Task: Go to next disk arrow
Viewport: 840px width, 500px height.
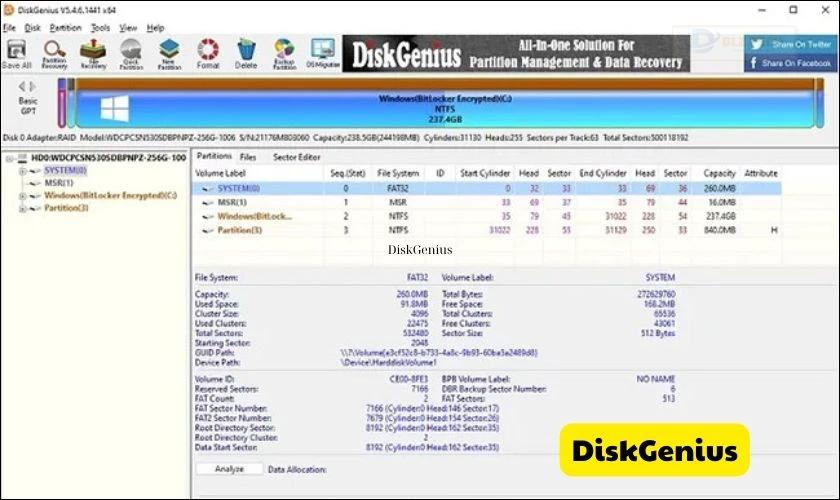Action: (33, 86)
